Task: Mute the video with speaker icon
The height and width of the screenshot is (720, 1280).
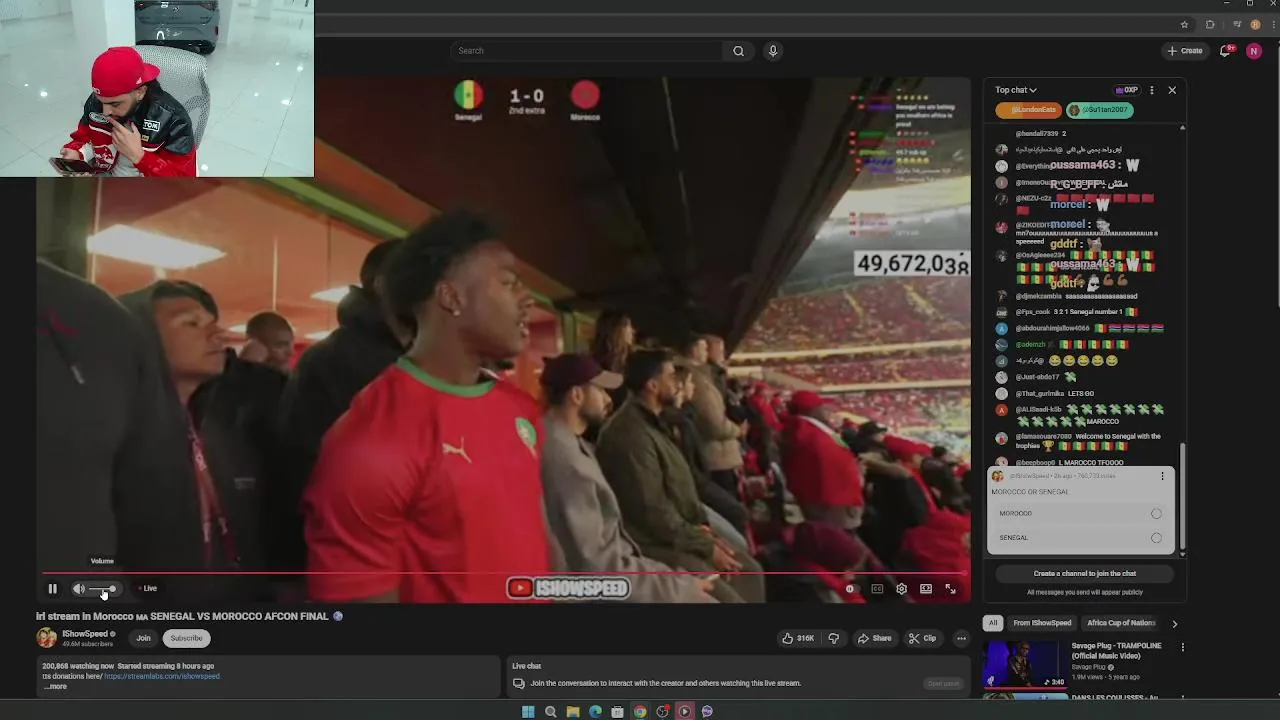Action: 79,589
